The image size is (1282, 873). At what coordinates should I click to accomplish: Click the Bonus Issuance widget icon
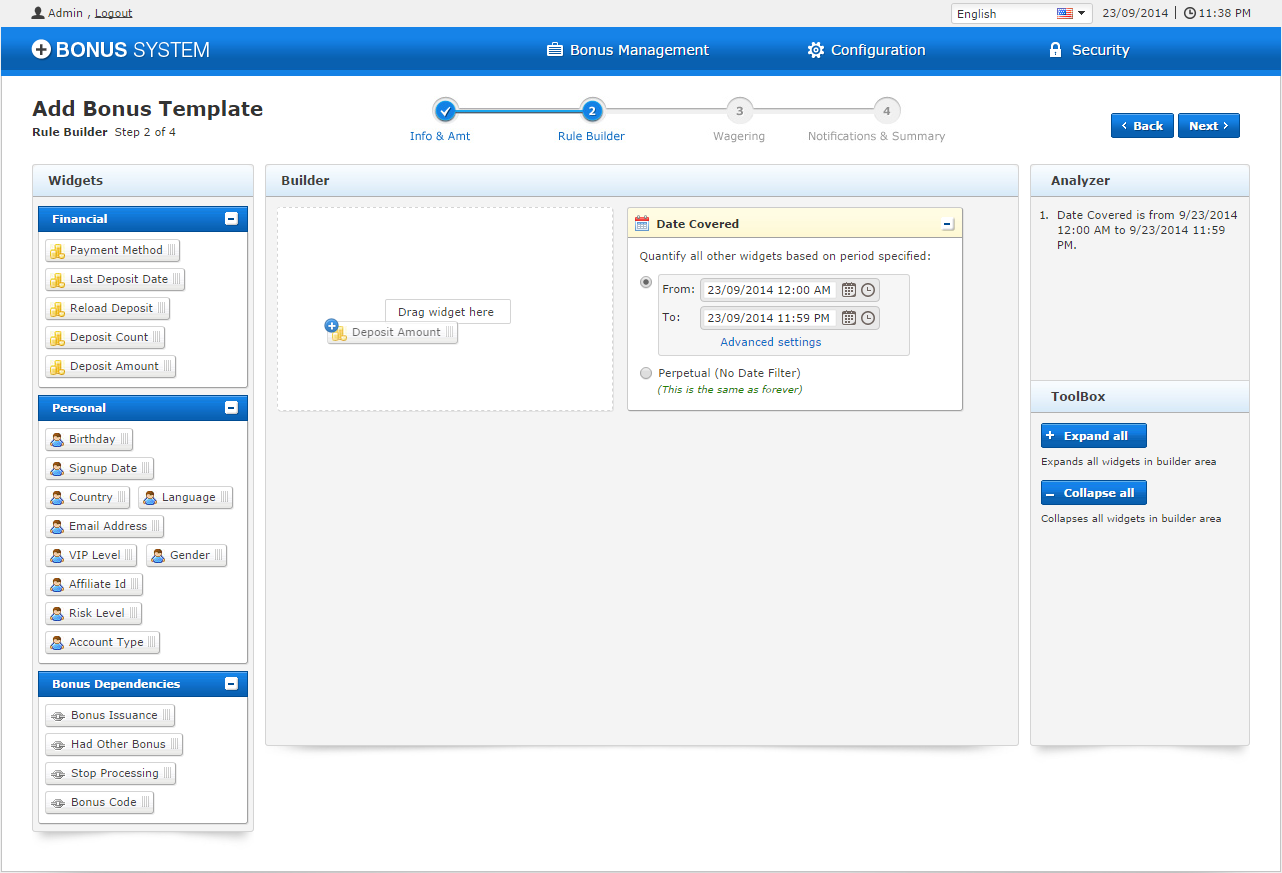point(58,716)
